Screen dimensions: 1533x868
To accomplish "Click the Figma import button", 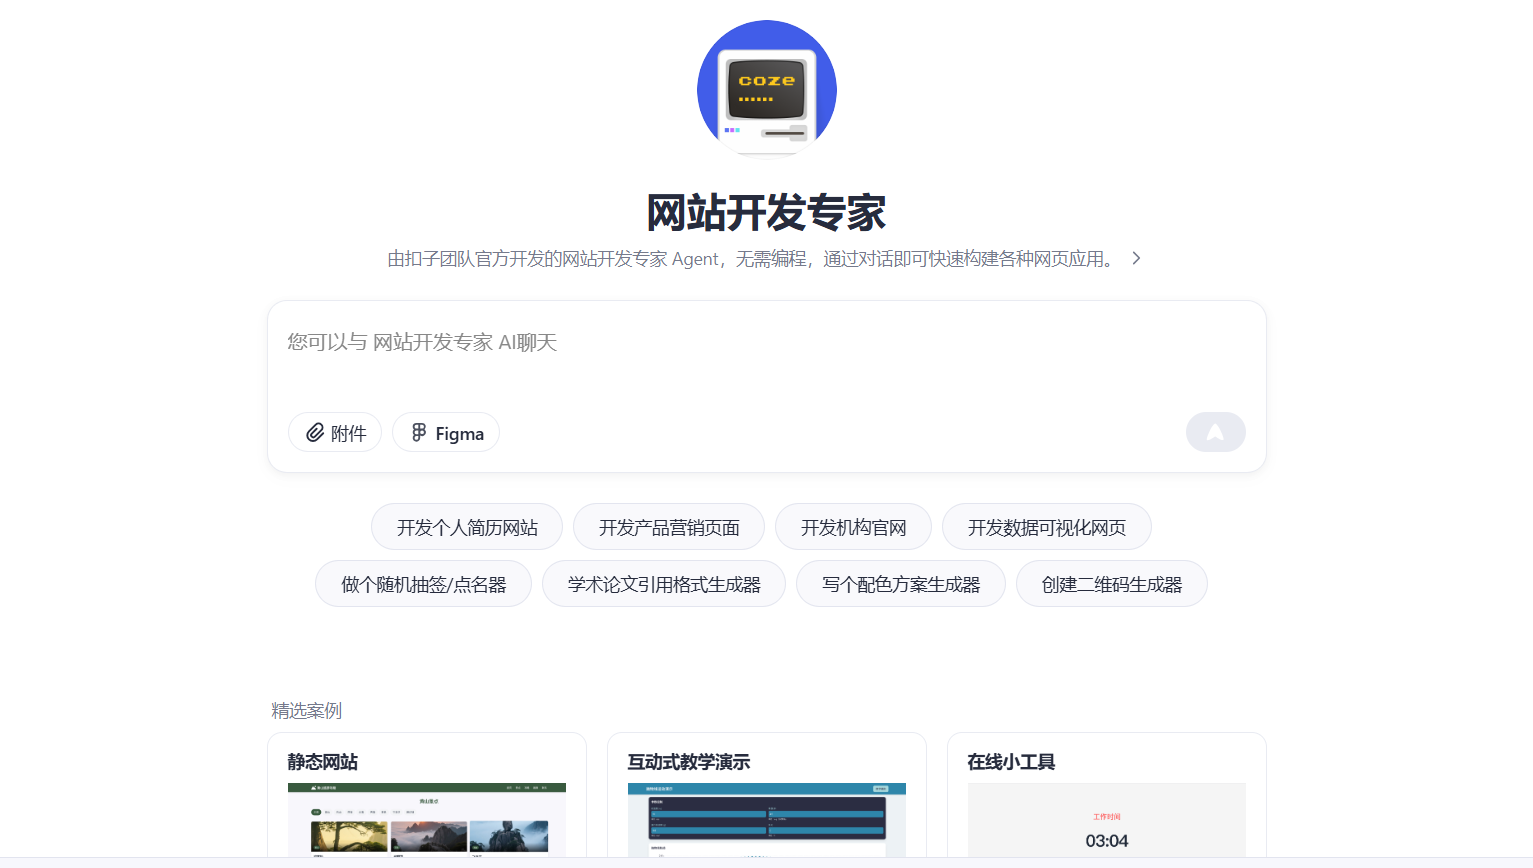I will click(x=446, y=433).
